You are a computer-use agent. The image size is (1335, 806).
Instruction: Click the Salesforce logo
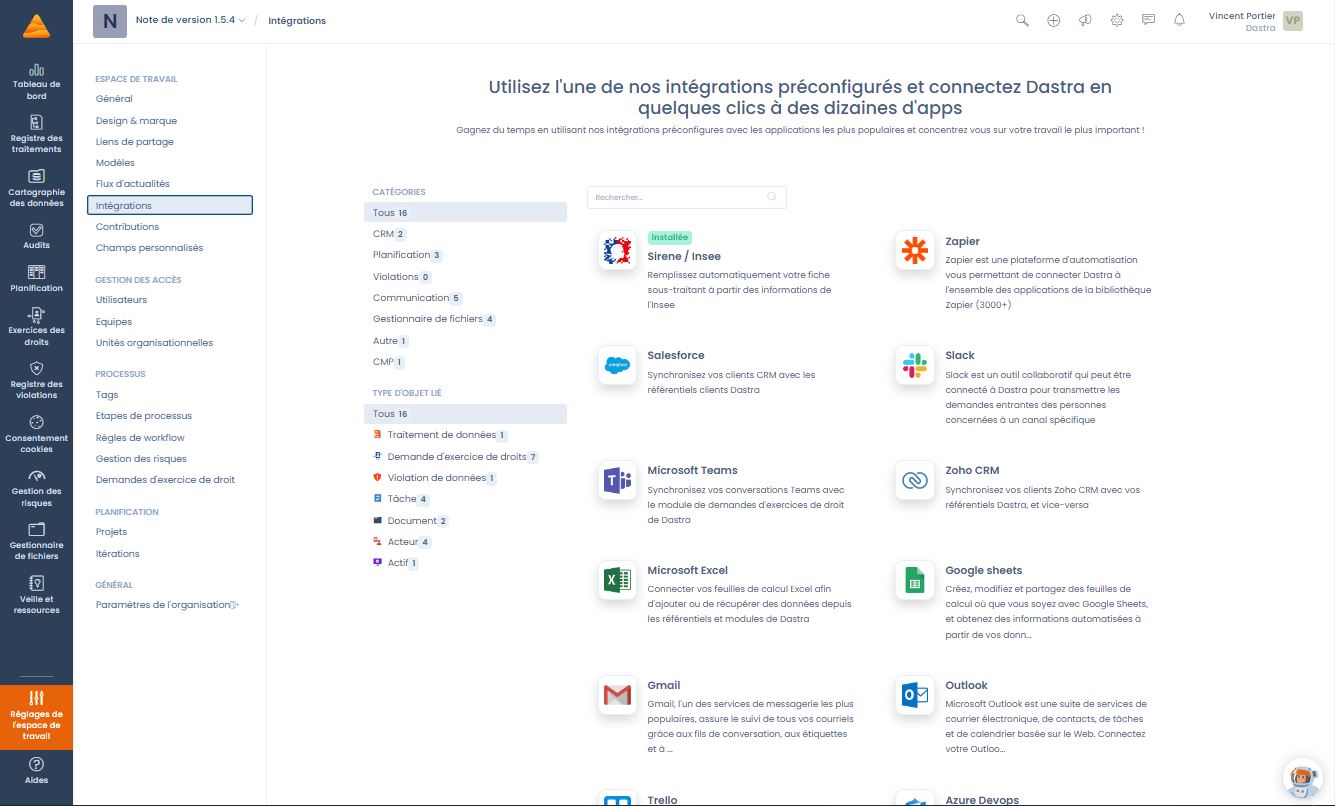(617, 366)
